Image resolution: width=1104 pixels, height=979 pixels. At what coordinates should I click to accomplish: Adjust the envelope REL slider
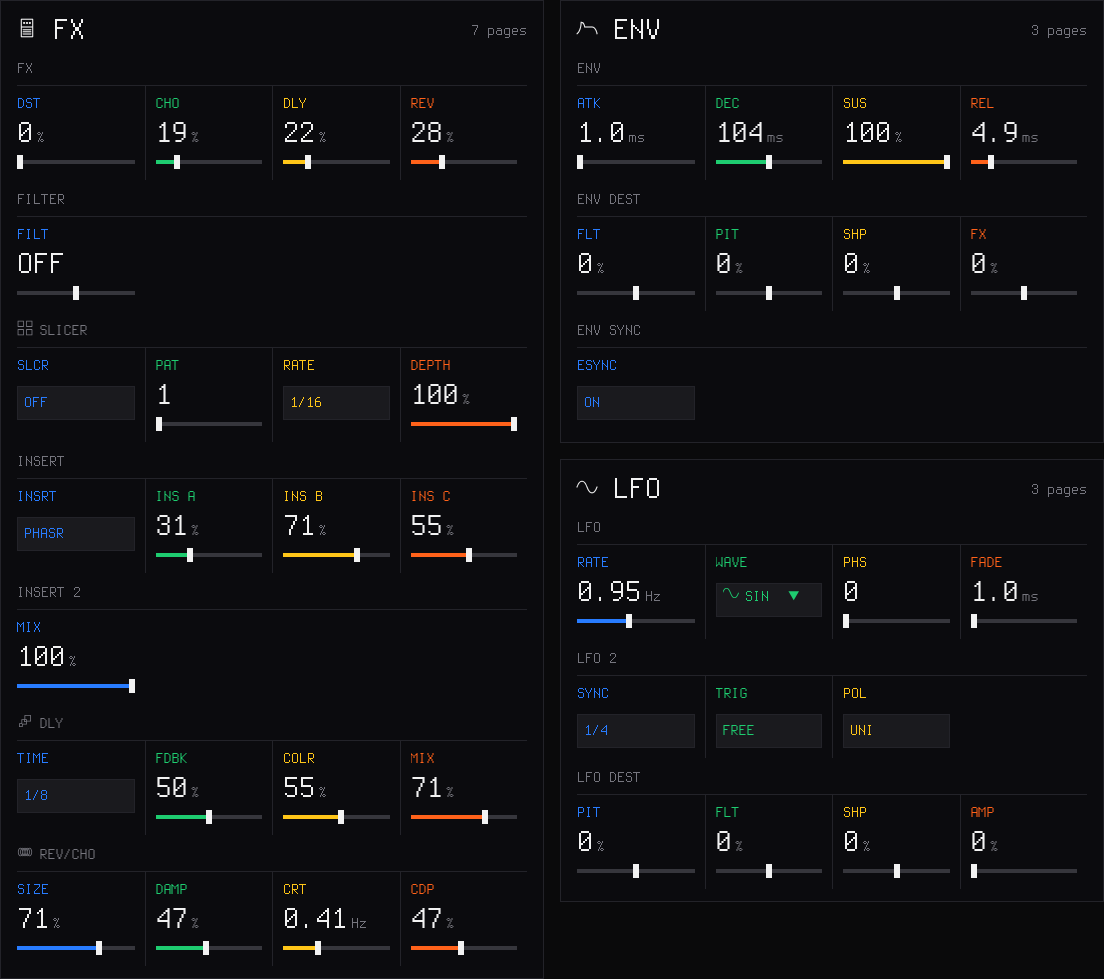point(1023,162)
